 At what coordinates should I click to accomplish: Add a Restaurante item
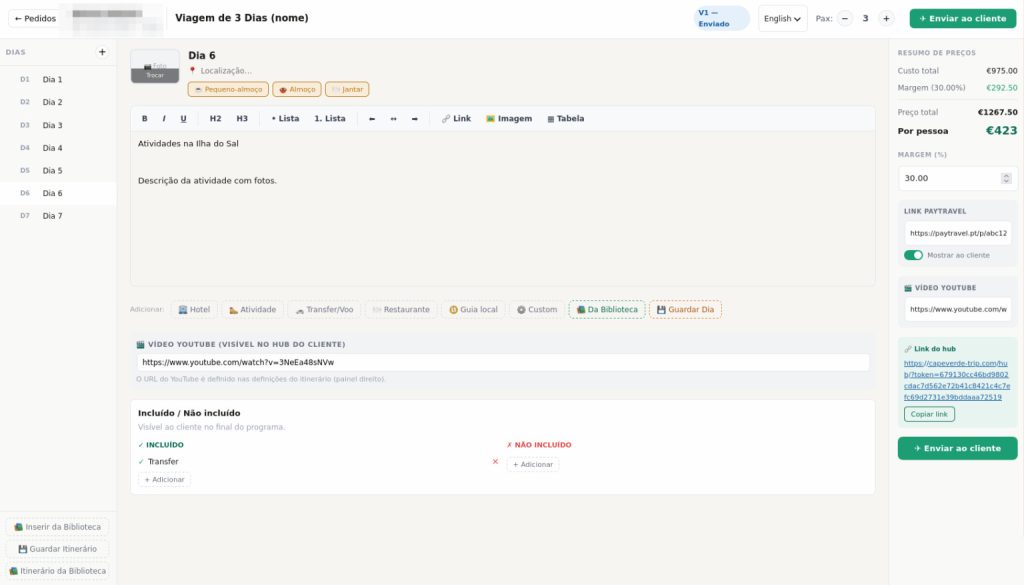(x=401, y=309)
